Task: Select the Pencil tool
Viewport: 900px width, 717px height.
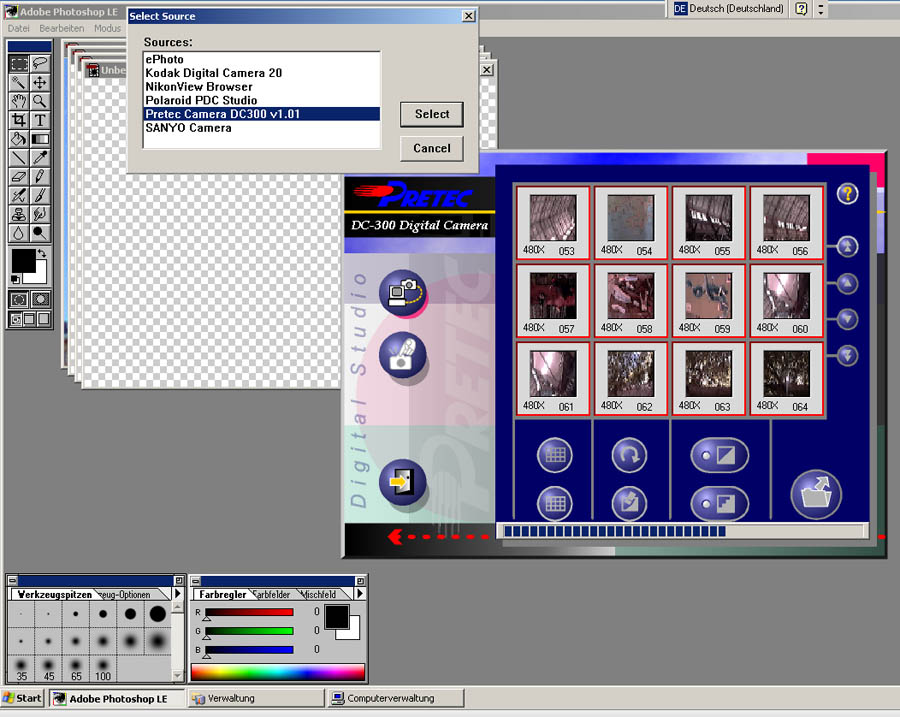Action: (x=40, y=177)
